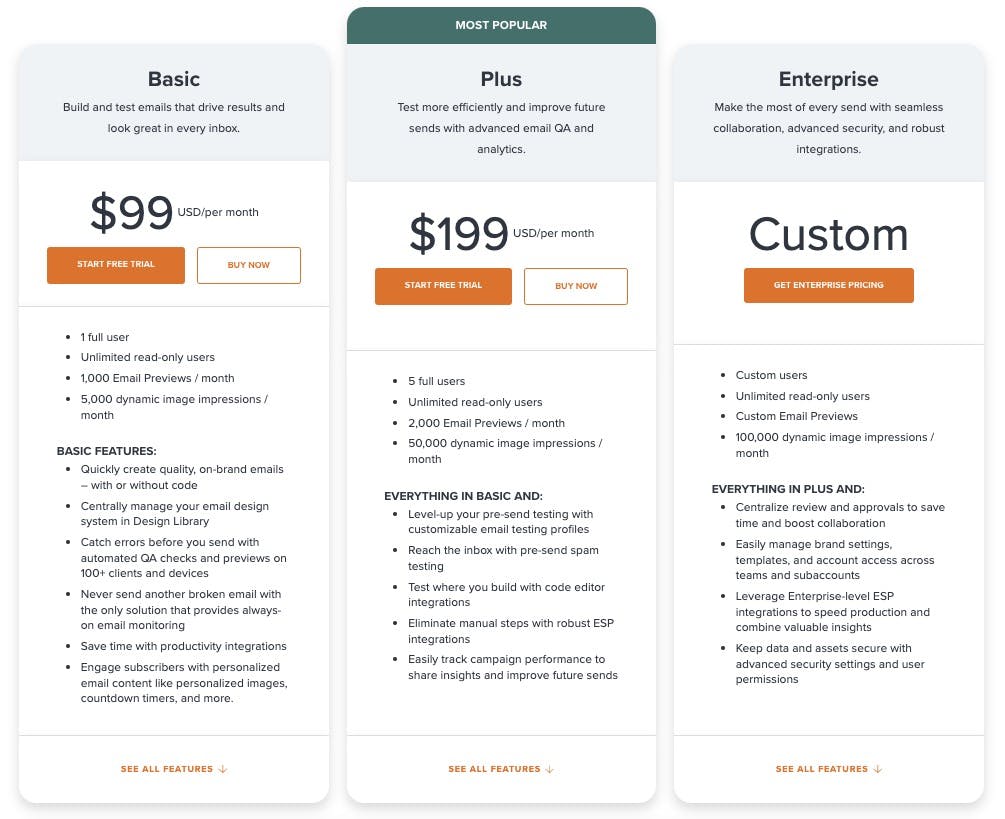
Task: Click the down arrow icon under Basic features
Action: 223,769
